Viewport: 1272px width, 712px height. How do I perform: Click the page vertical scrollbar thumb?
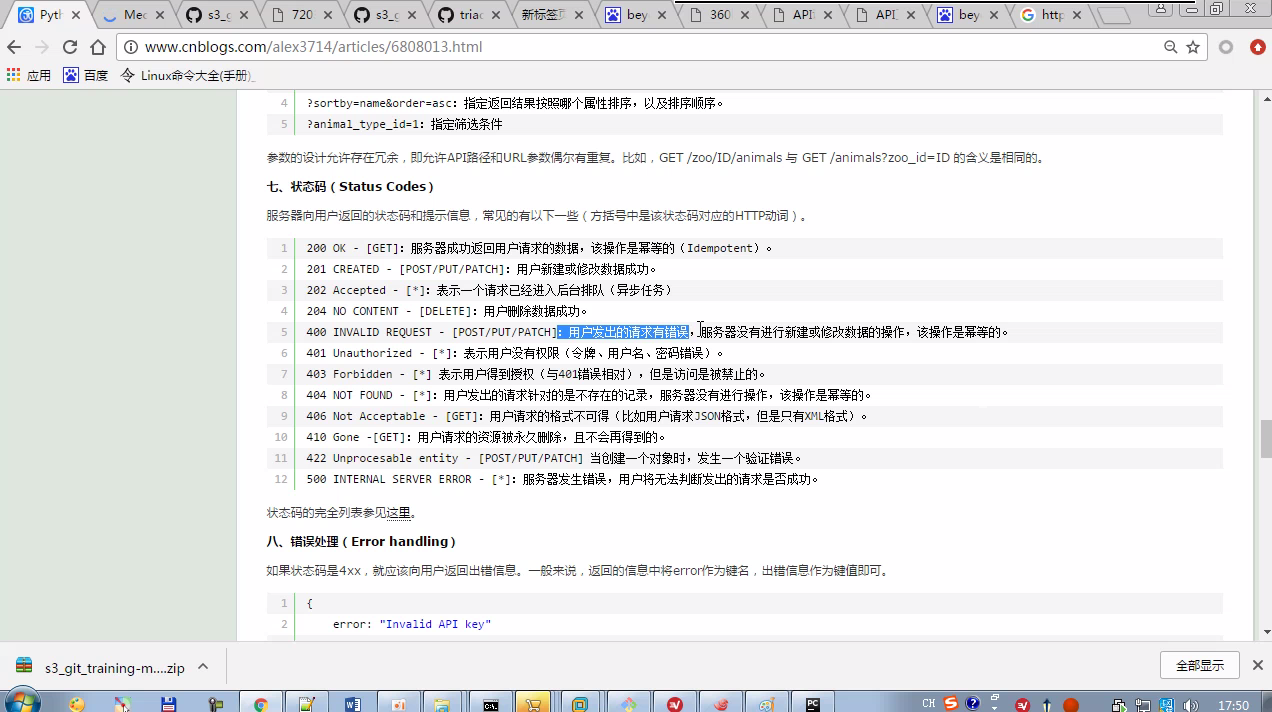[x=1265, y=438]
